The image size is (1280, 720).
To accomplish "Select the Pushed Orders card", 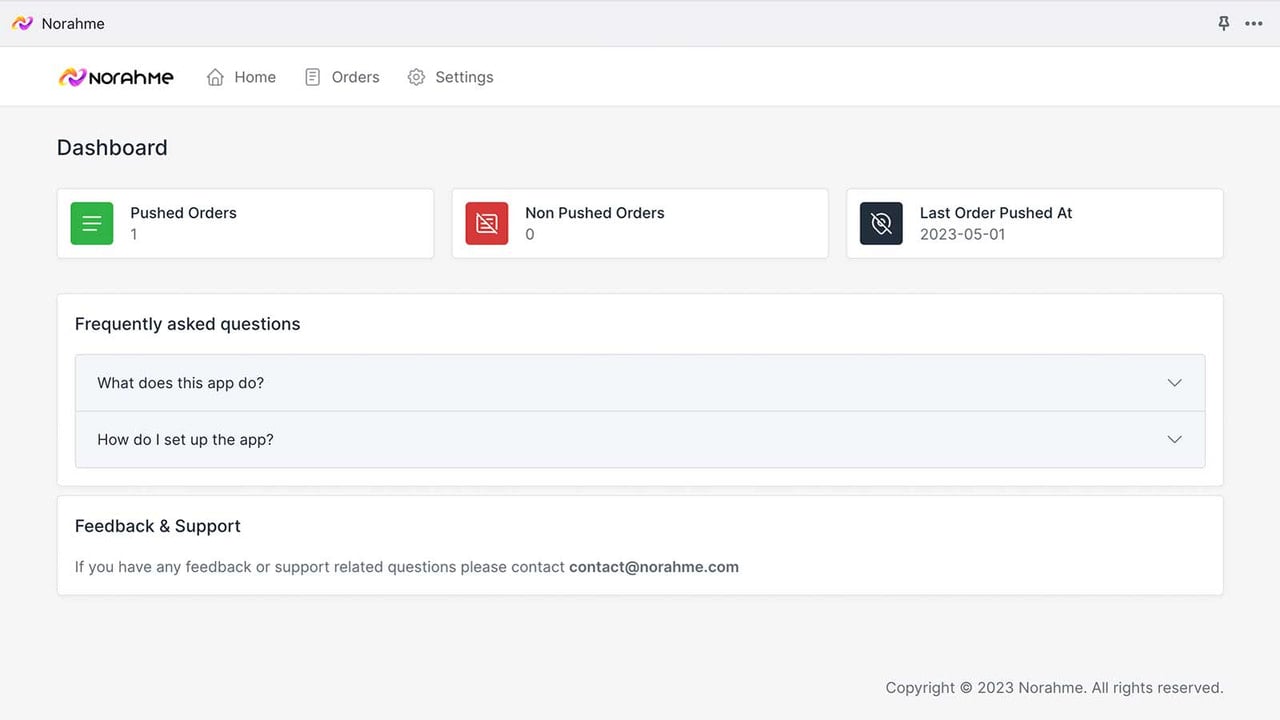I will pos(246,224).
